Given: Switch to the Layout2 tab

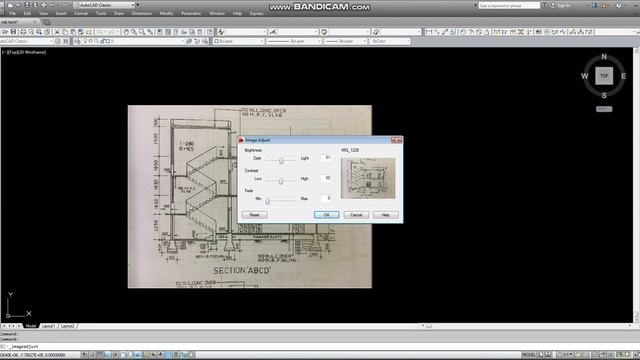Looking at the screenshot, I should (x=67, y=326).
